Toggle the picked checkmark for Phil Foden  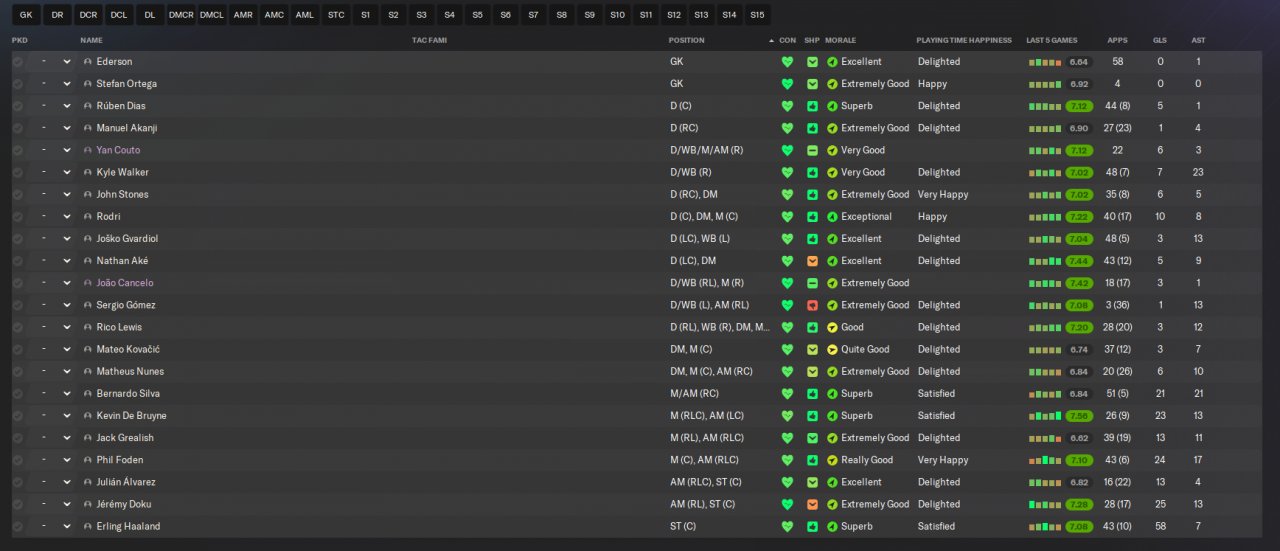[18, 460]
